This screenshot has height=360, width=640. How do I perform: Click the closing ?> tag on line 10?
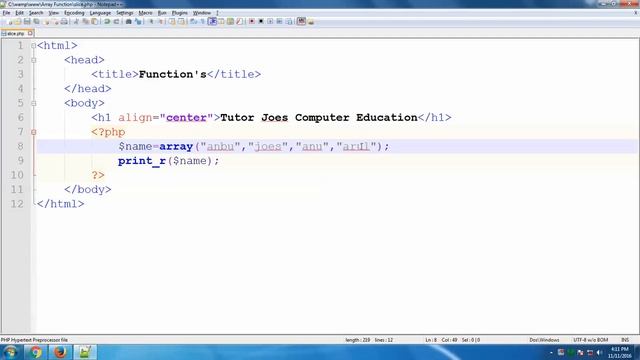(98, 175)
